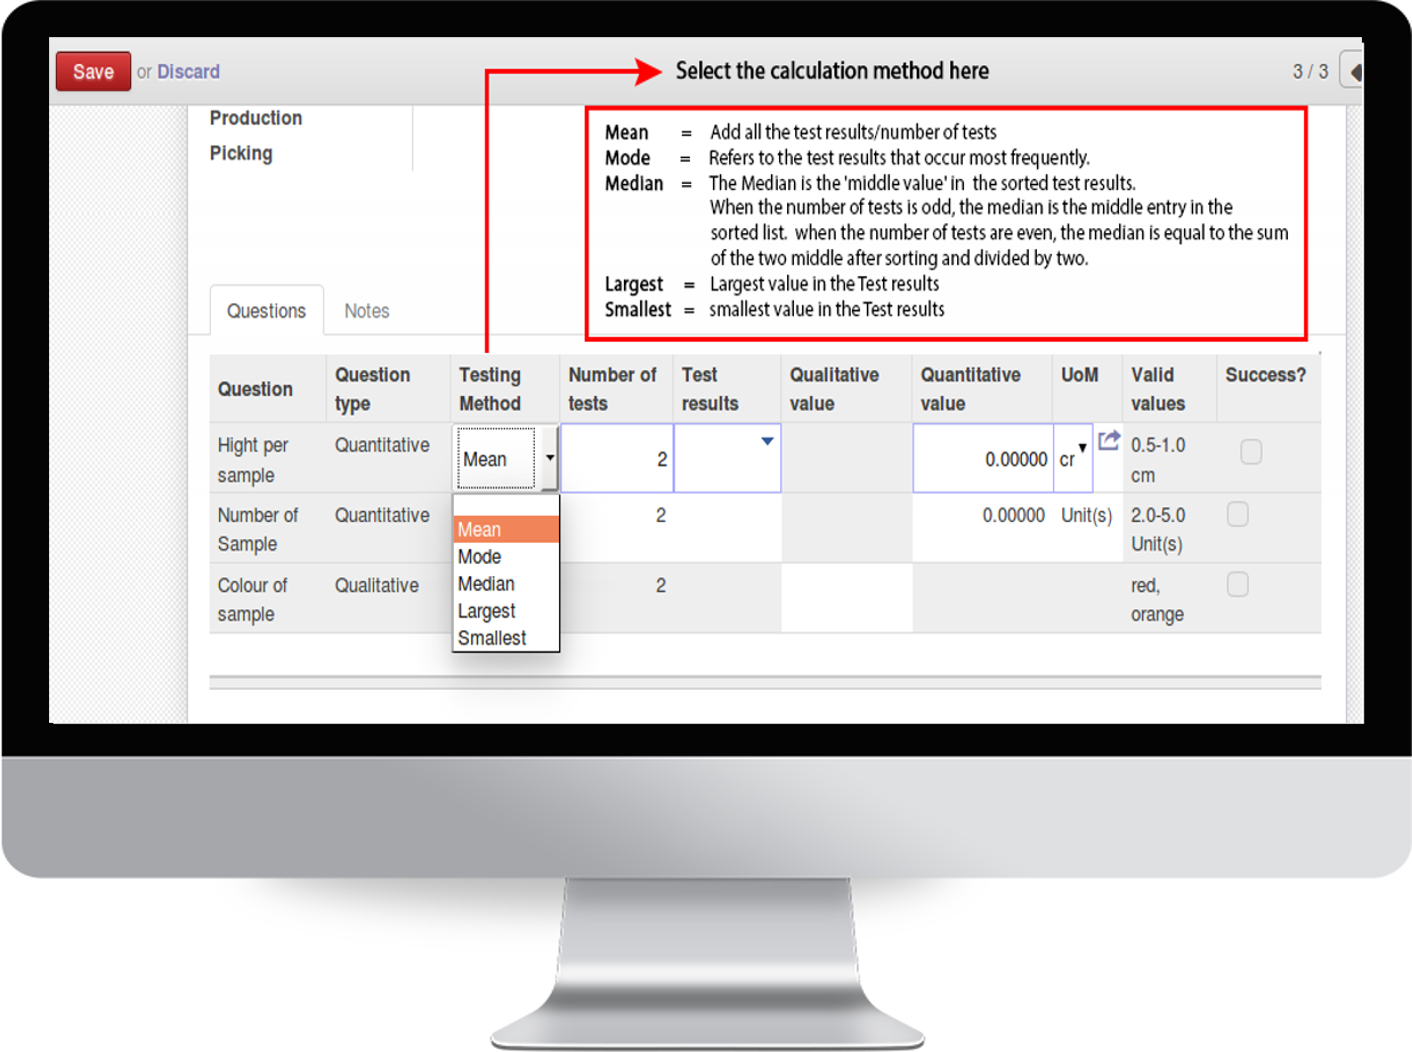Click number of tests 2 in Colour of sample row
This screenshot has width=1412, height=1052.
click(660, 585)
